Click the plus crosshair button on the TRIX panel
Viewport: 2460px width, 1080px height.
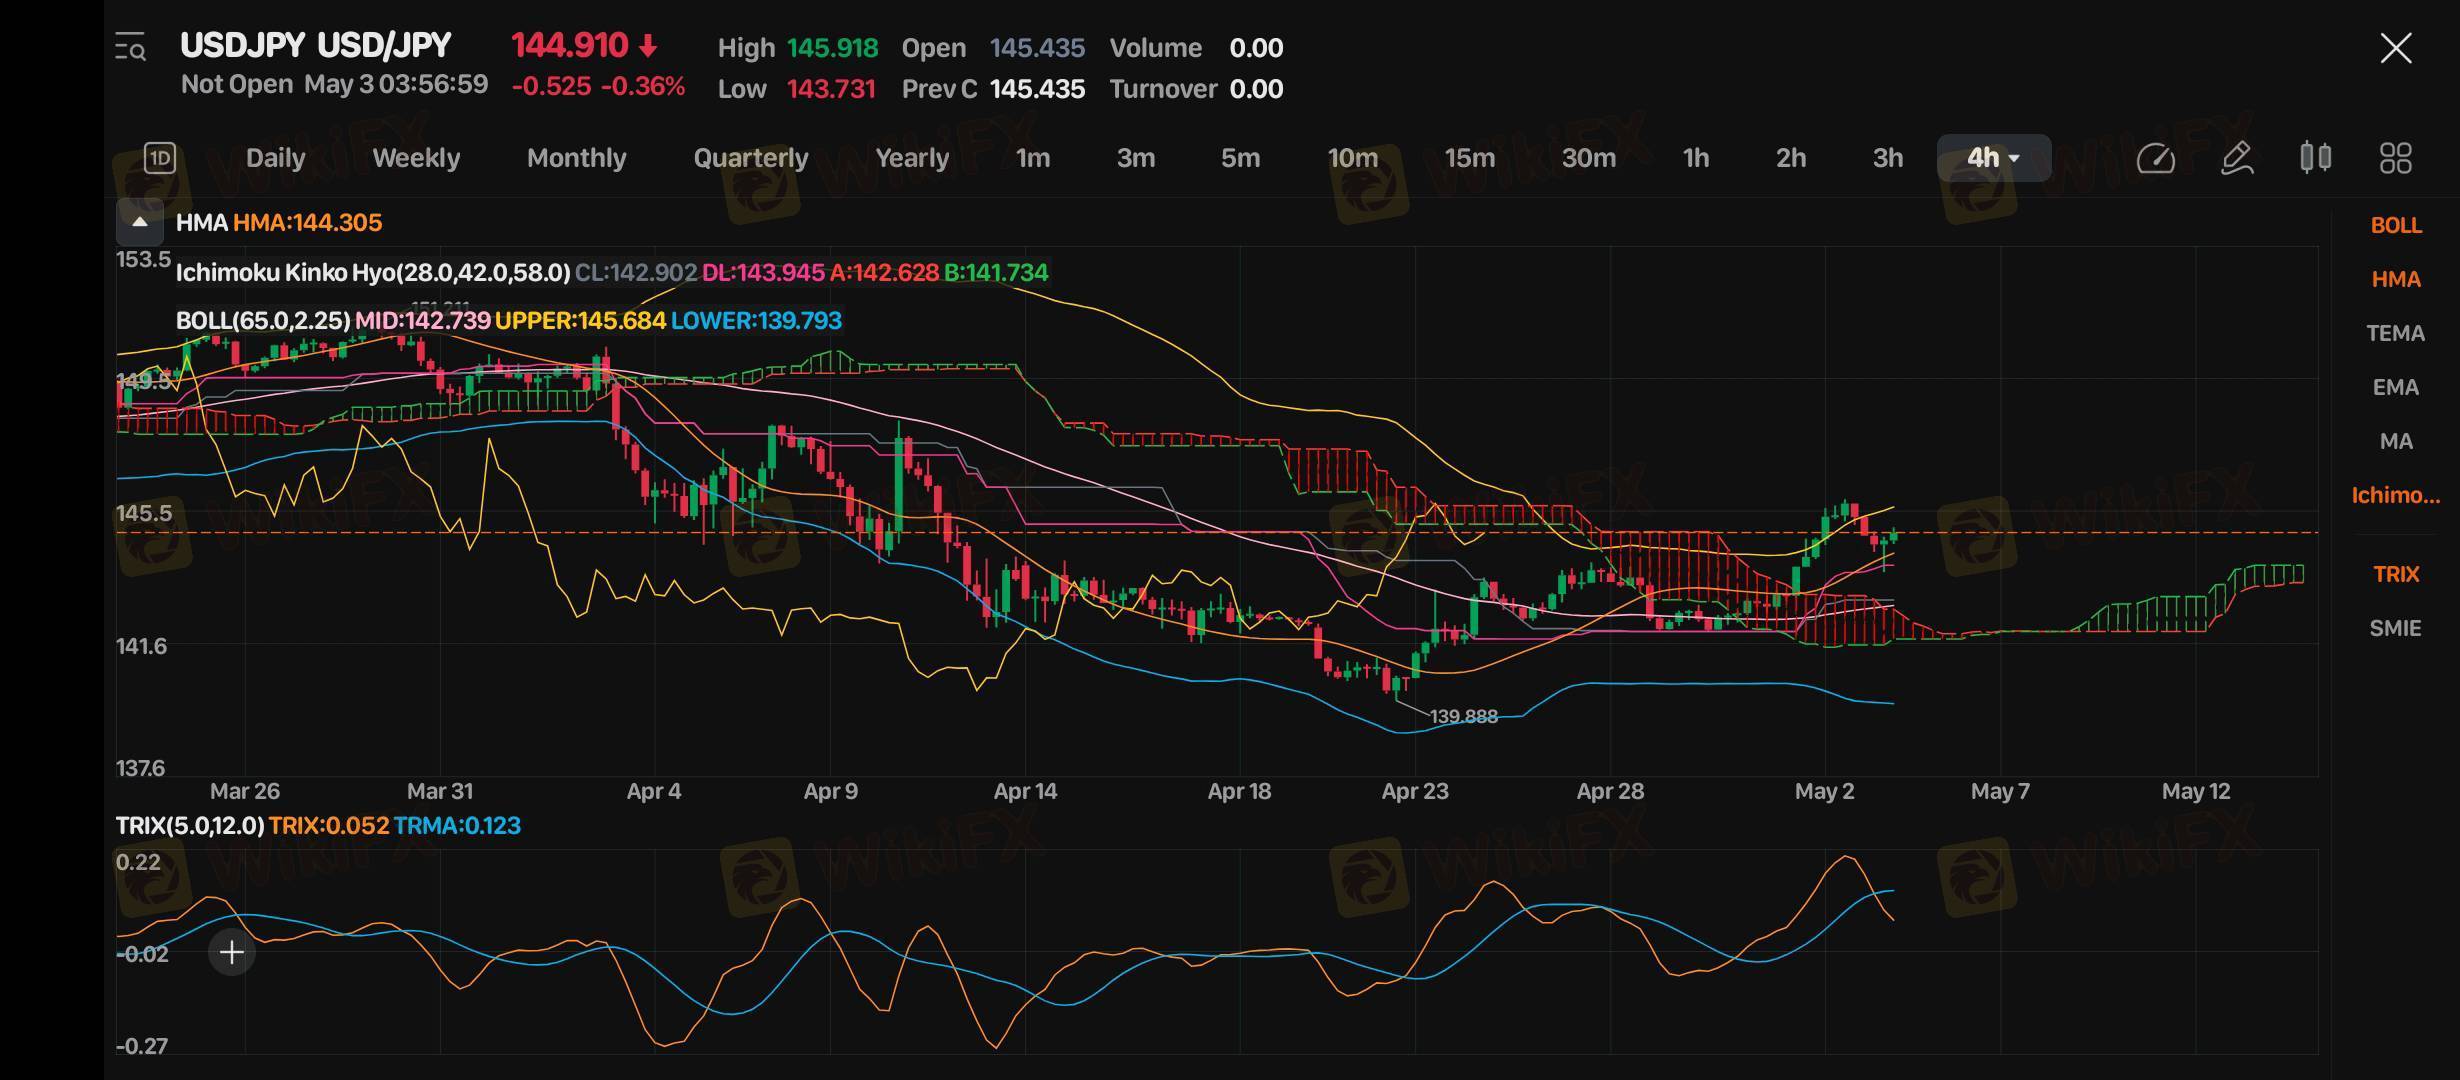click(231, 952)
